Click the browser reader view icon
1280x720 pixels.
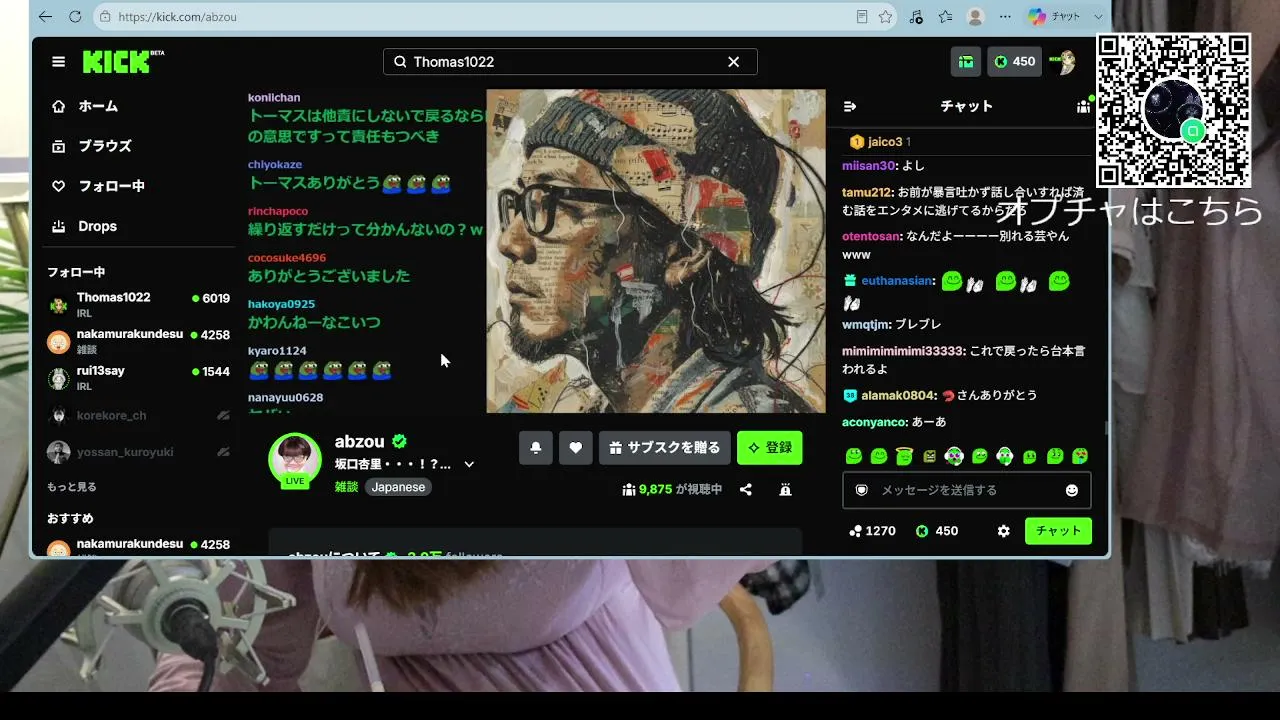click(x=862, y=17)
